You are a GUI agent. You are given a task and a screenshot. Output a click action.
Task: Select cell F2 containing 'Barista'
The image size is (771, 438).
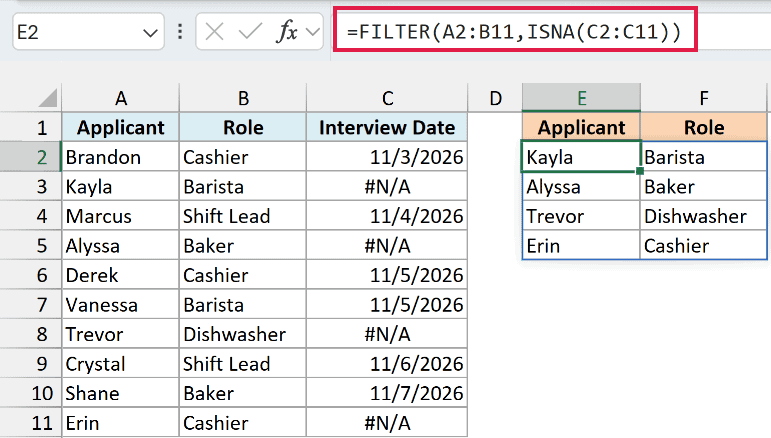[704, 157]
